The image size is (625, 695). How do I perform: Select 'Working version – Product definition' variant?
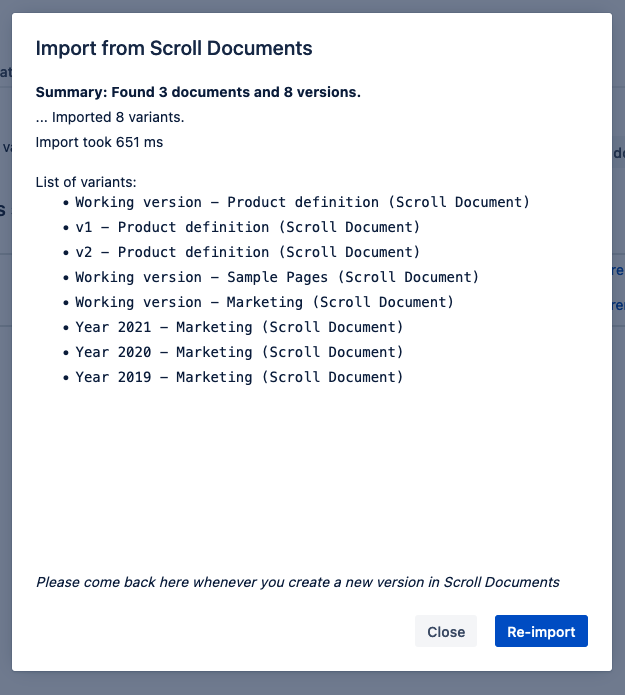(x=302, y=202)
